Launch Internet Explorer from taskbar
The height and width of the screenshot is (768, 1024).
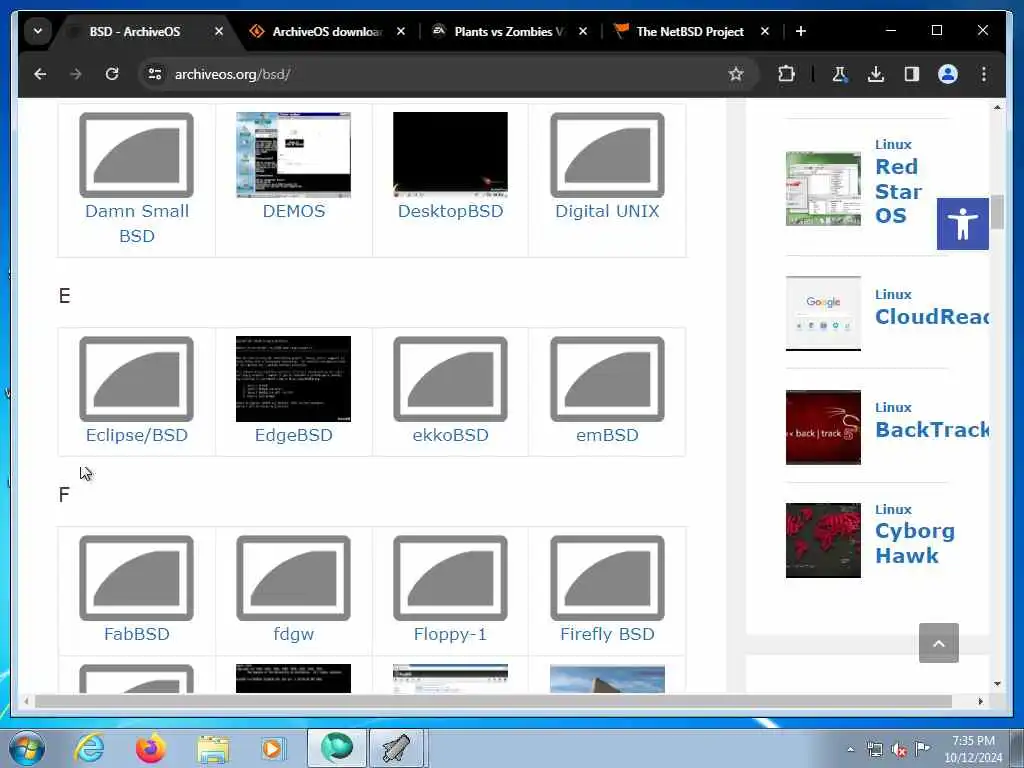point(89,748)
